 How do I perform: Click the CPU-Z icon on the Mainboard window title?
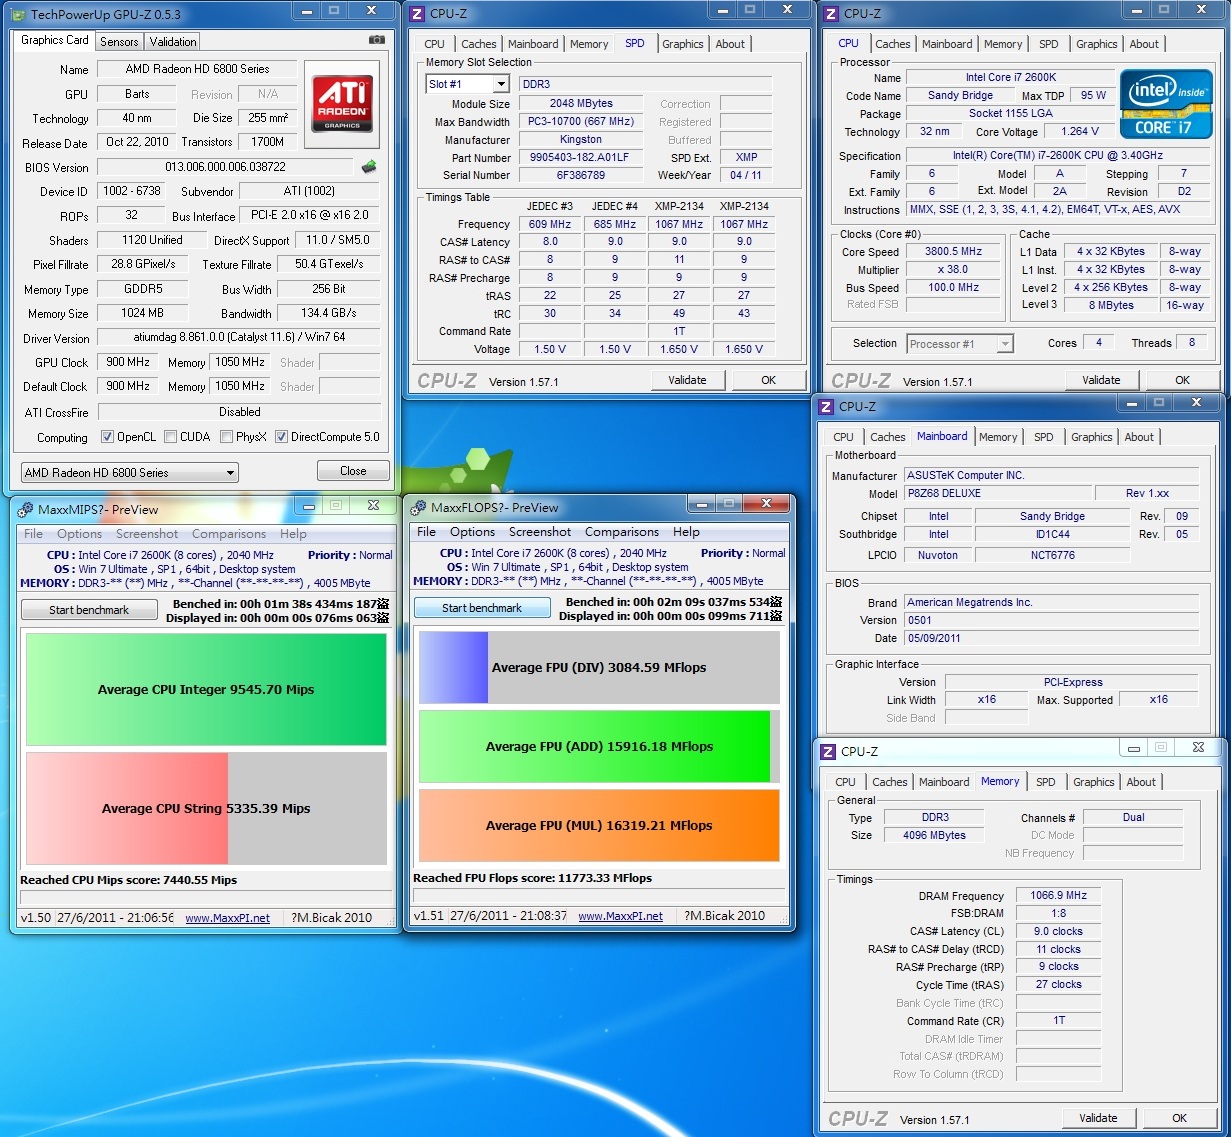click(x=826, y=407)
